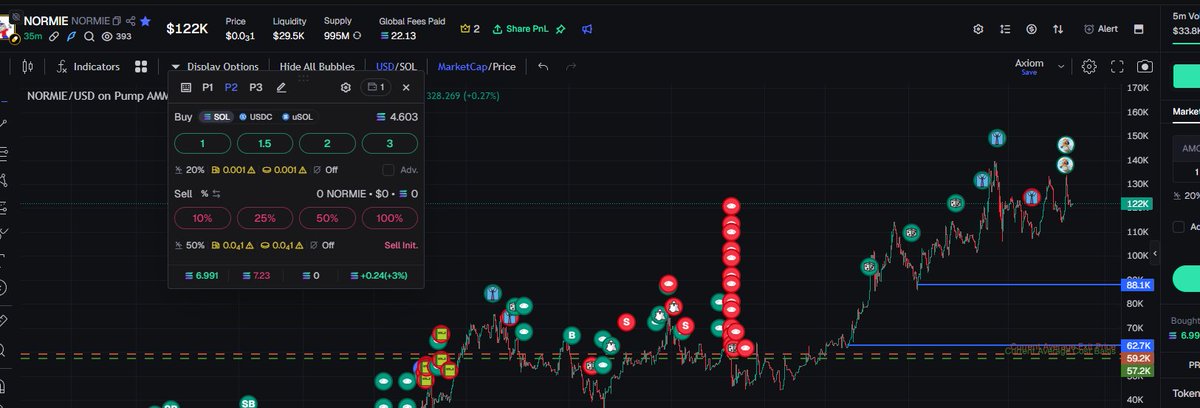Viewport: 1200px width, 408px height.
Task: Open the hexagon settings icon in header
Action: coord(979,29)
